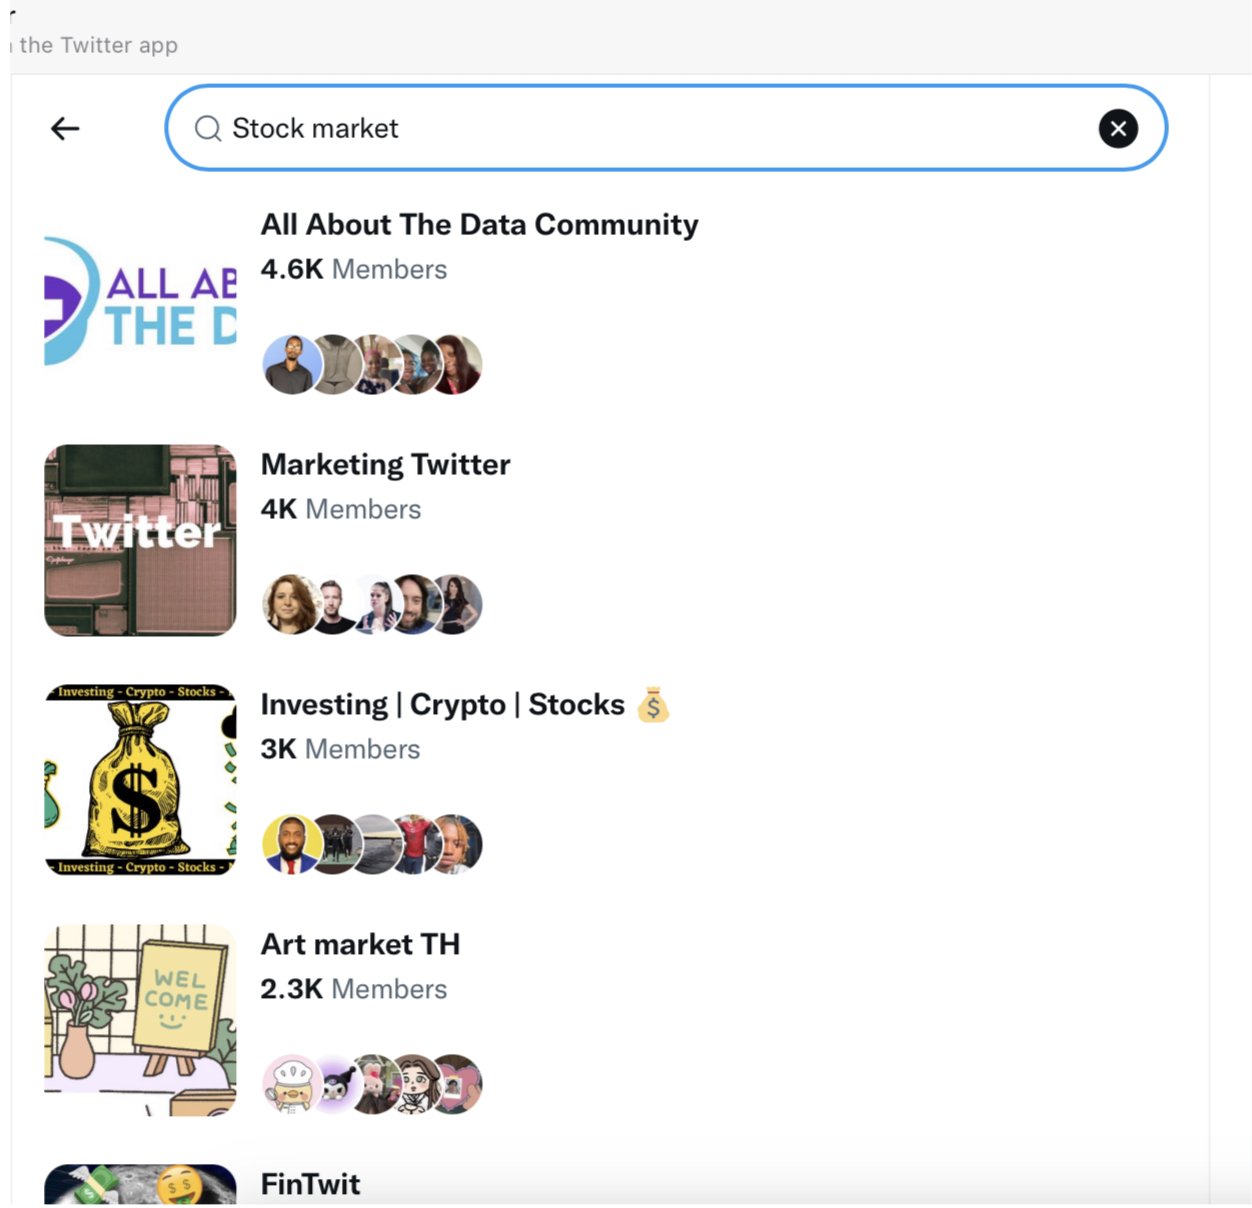Screen dimensions: 1252x1208
Task: Click the magnifying glass search icon
Action: click(208, 128)
